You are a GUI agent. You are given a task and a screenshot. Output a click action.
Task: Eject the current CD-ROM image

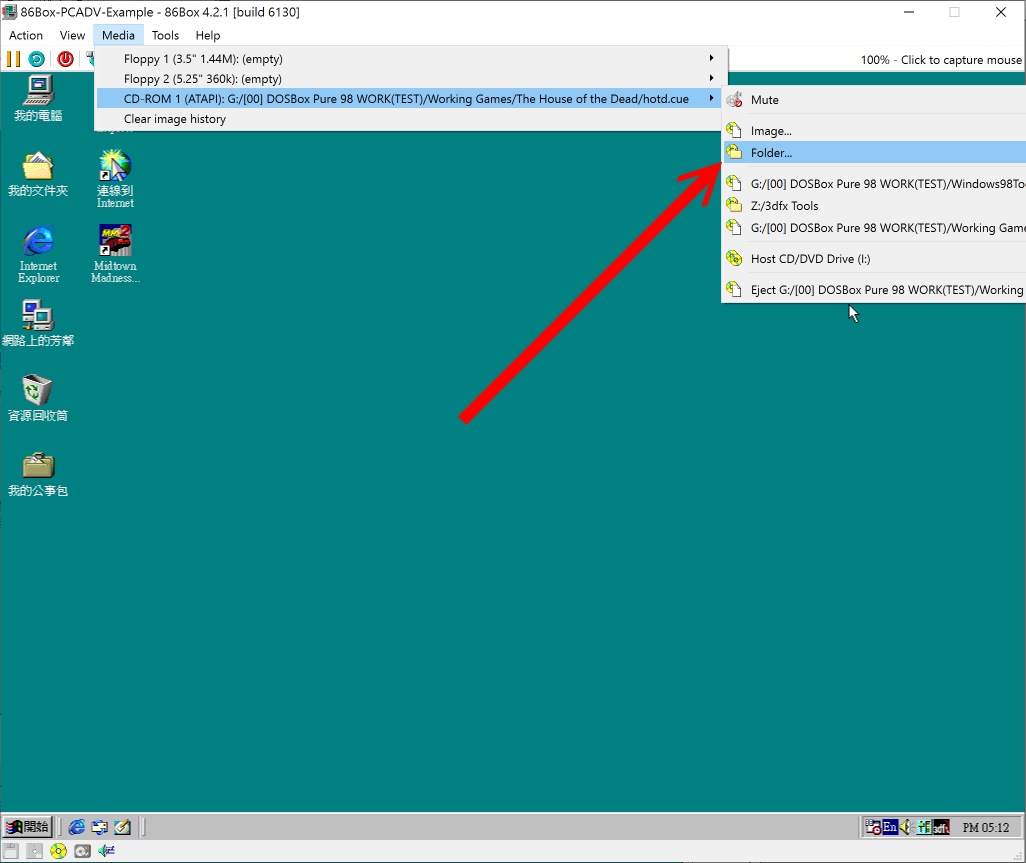point(874,290)
